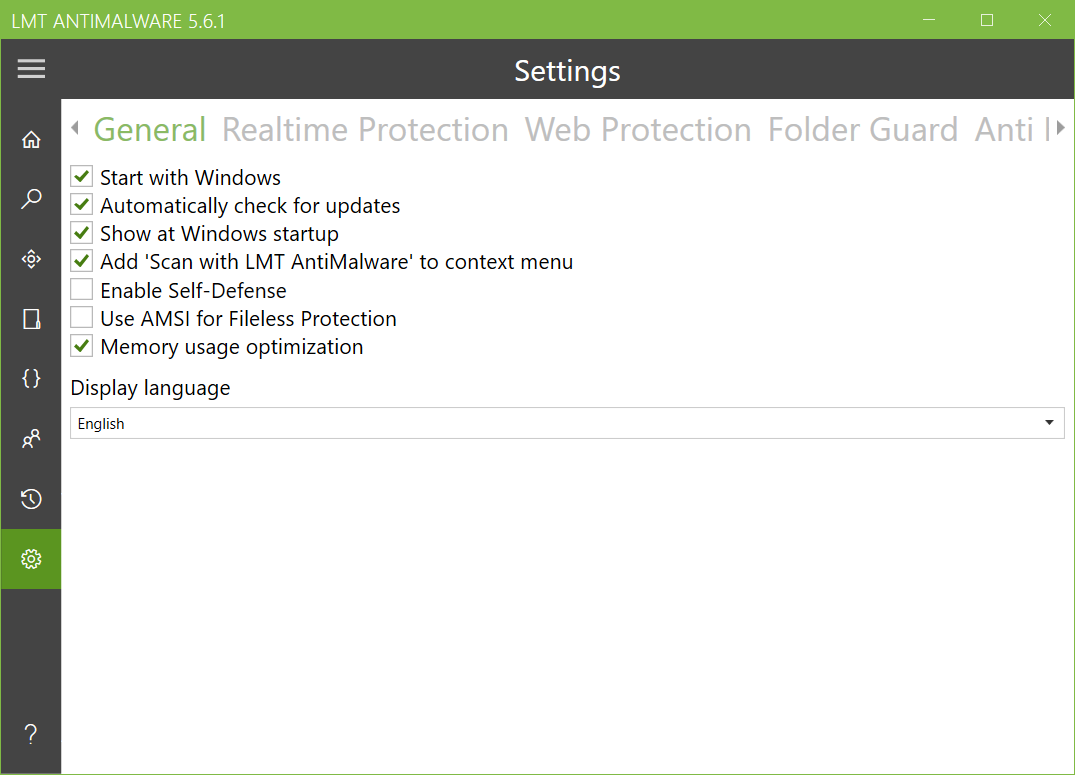Open the Folder Guard tab

click(x=862, y=130)
